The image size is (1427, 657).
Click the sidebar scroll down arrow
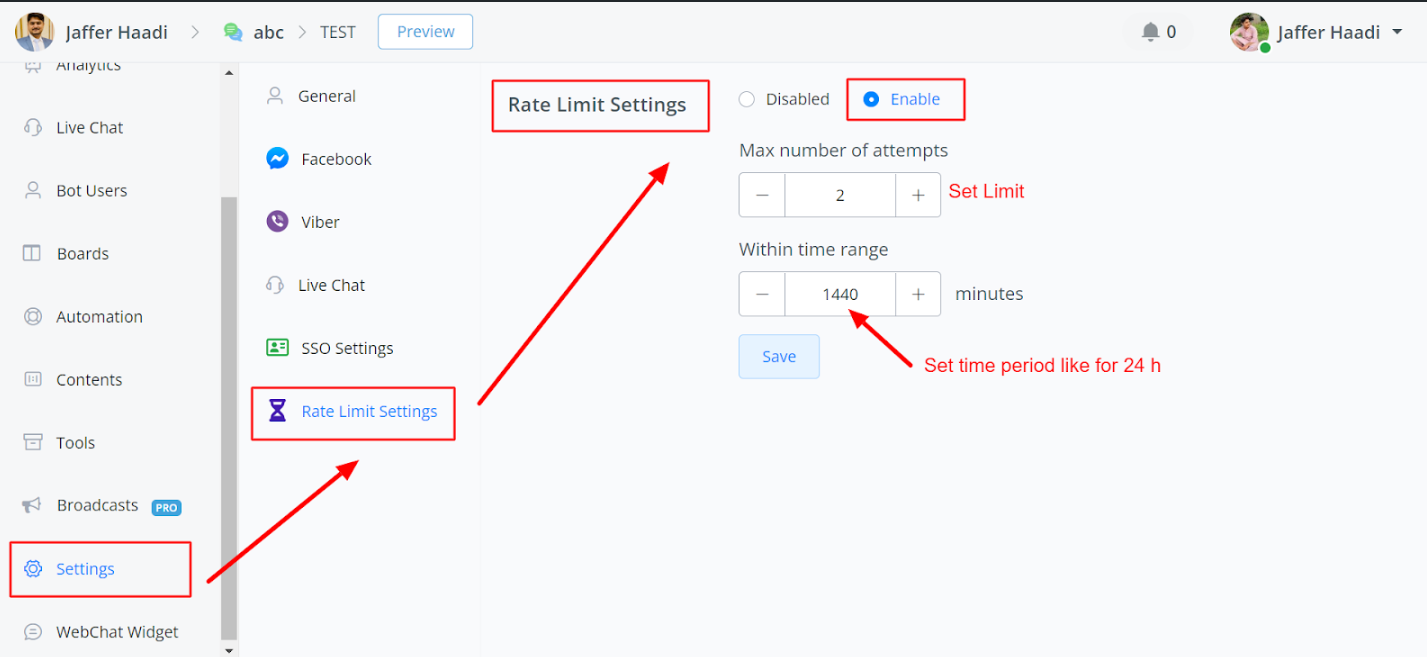click(x=229, y=649)
